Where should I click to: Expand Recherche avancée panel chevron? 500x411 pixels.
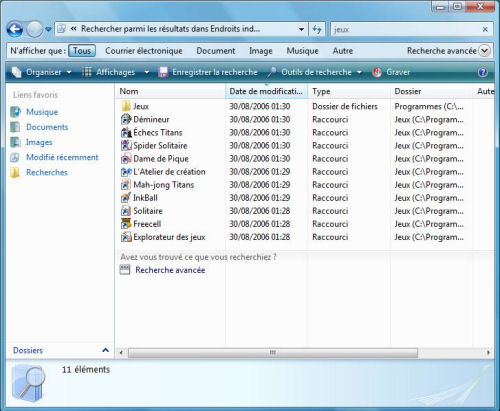pos(484,51)
